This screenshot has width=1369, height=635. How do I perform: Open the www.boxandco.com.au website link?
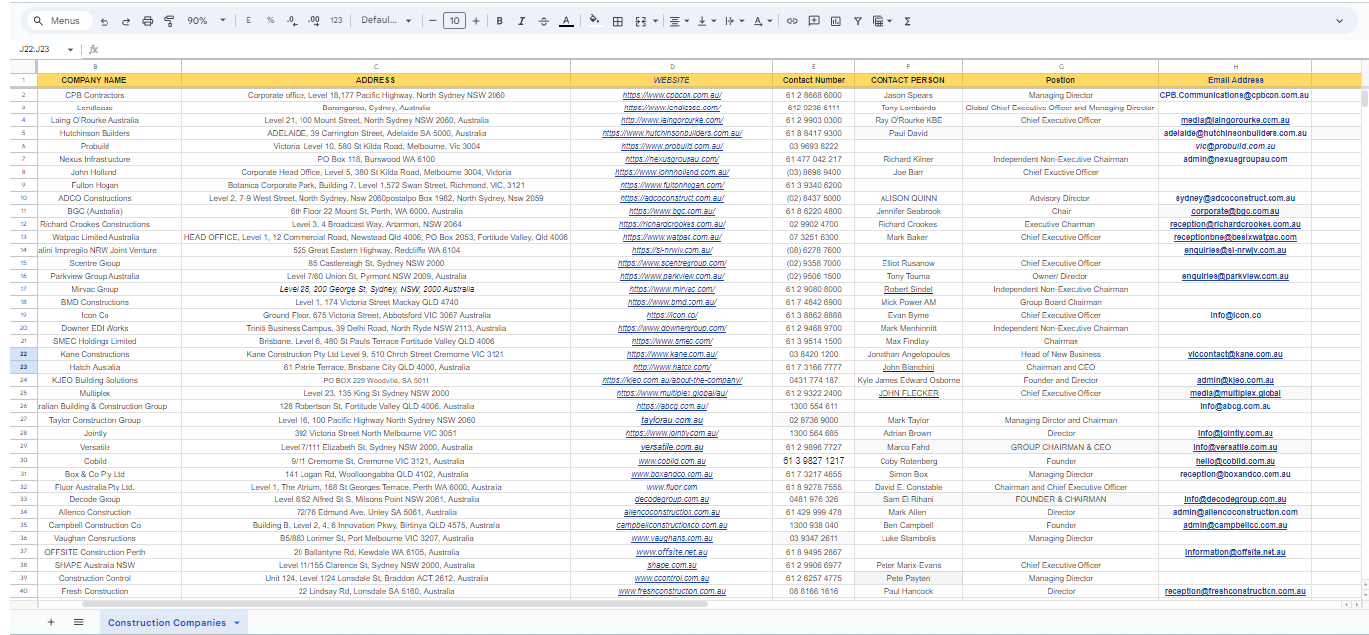point(672,474)
